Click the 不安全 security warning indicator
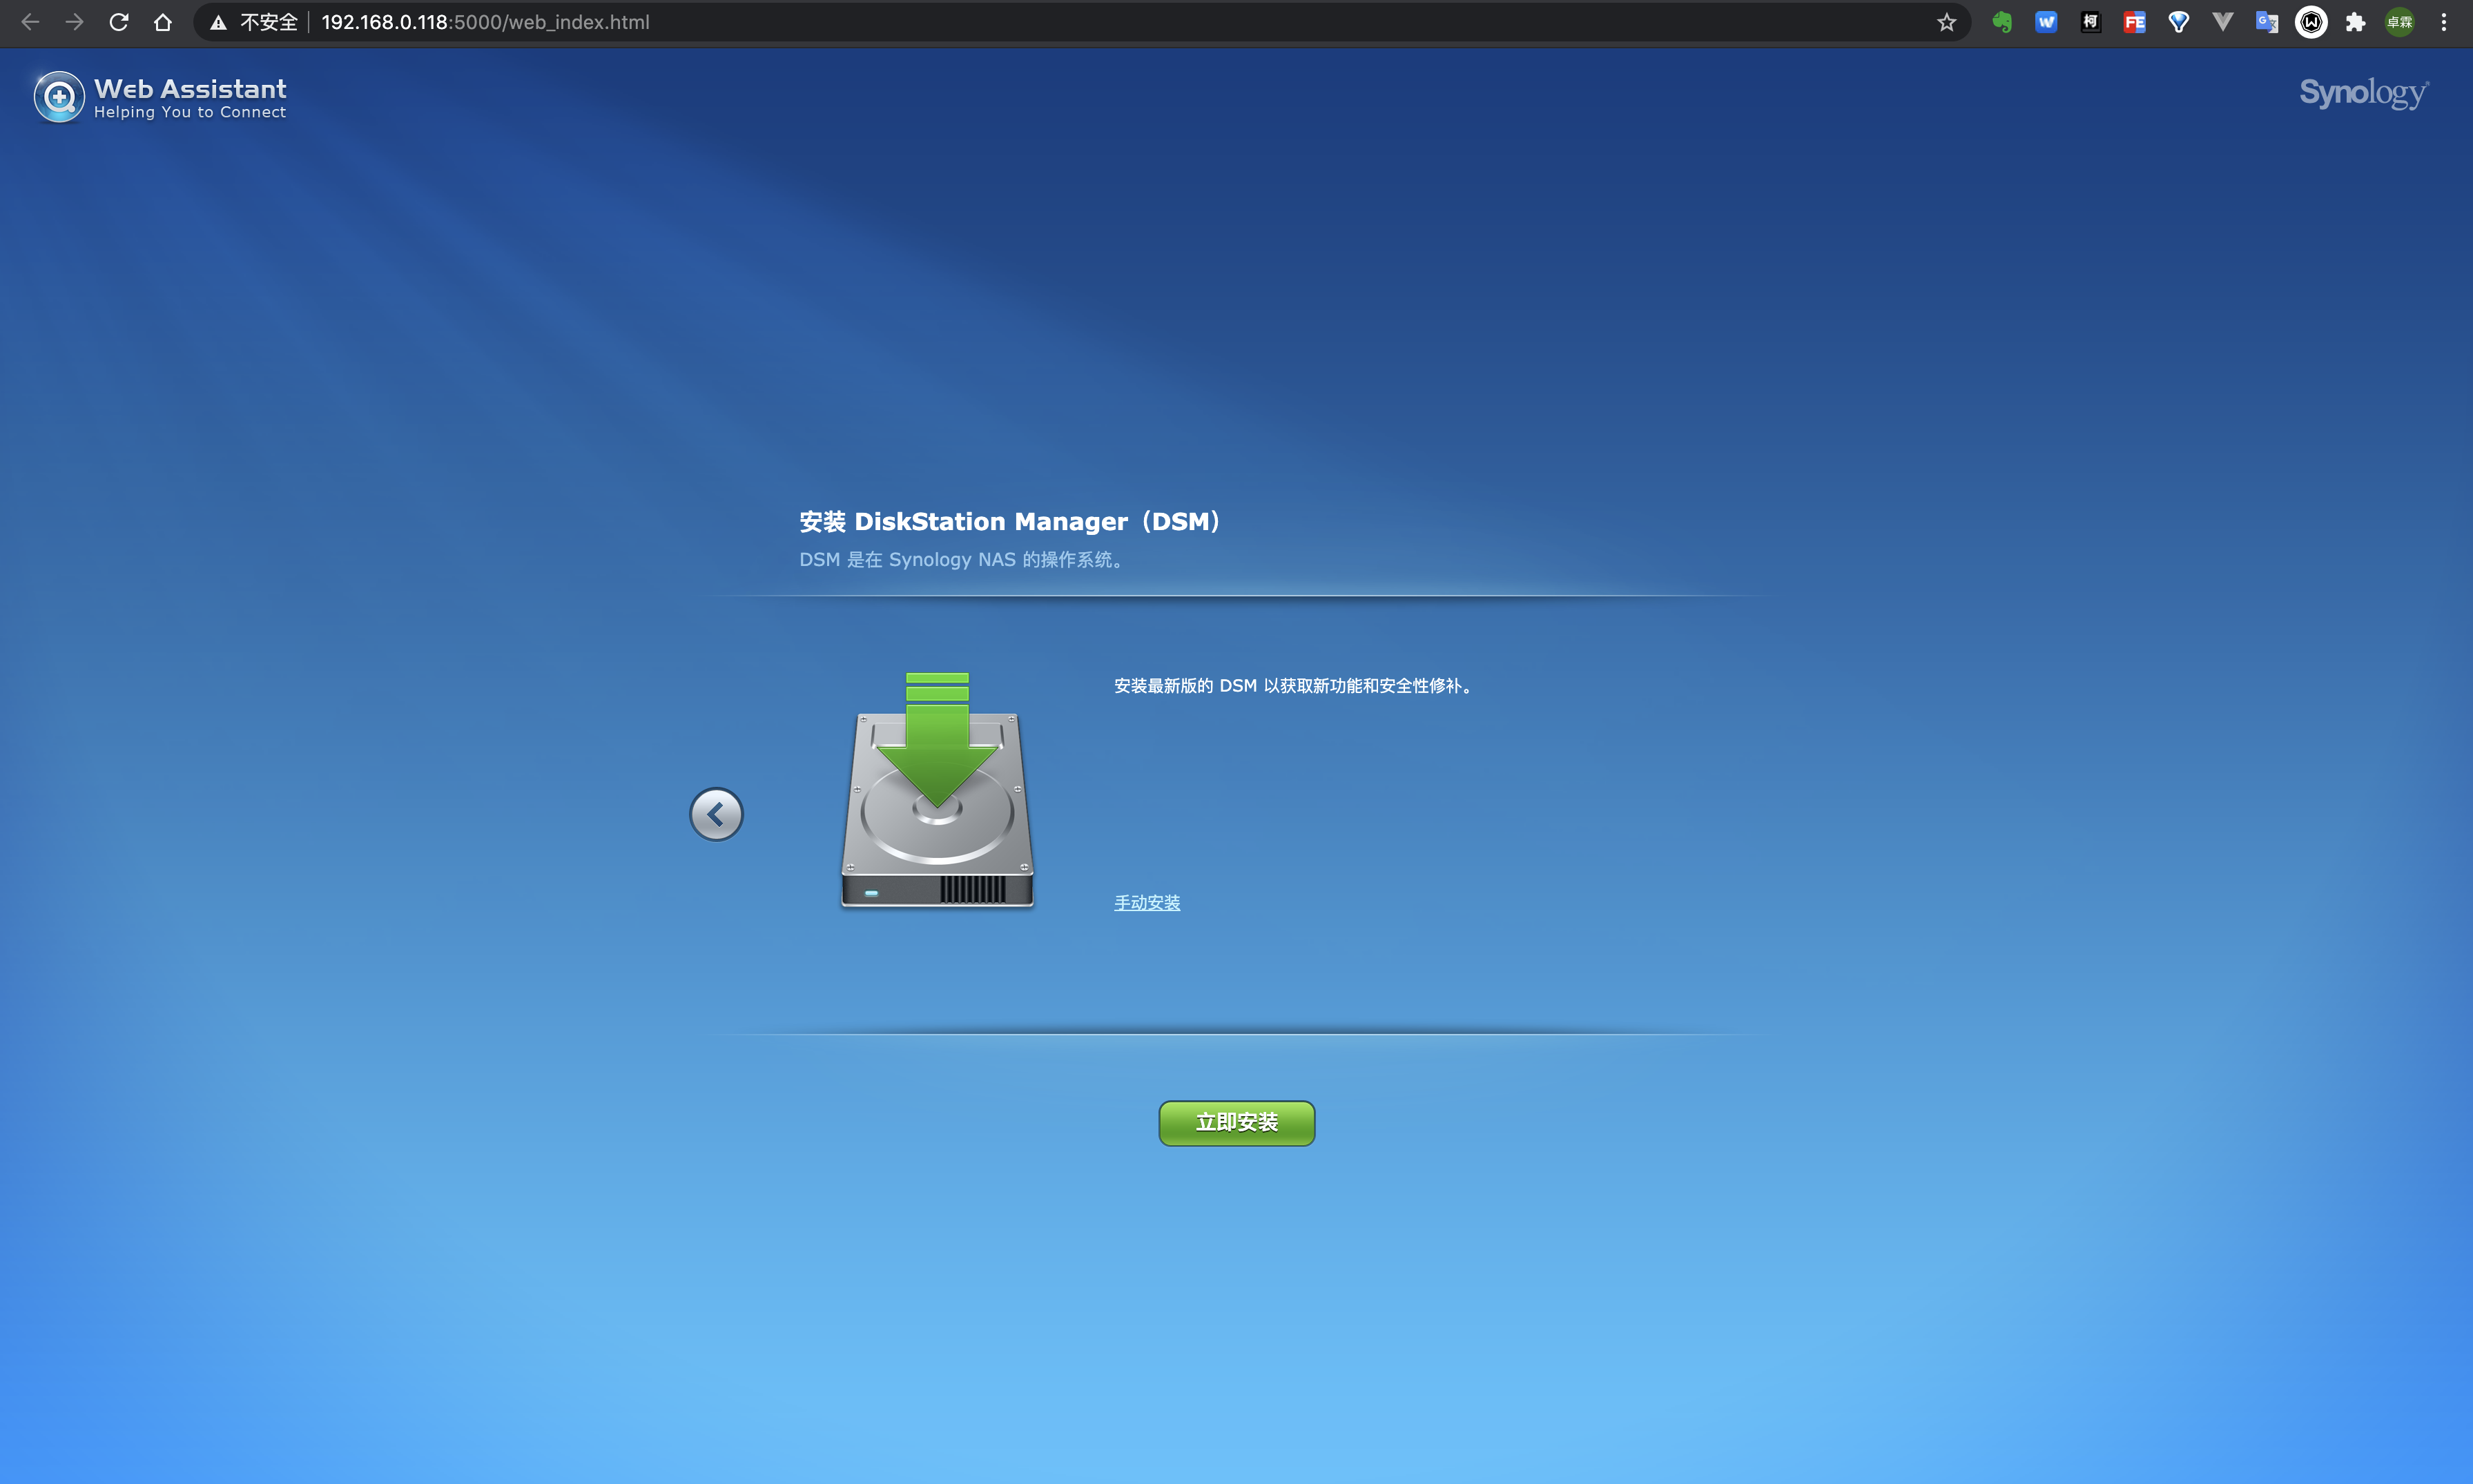This screenshot has height=1484, width=2473. coord(254,22)
